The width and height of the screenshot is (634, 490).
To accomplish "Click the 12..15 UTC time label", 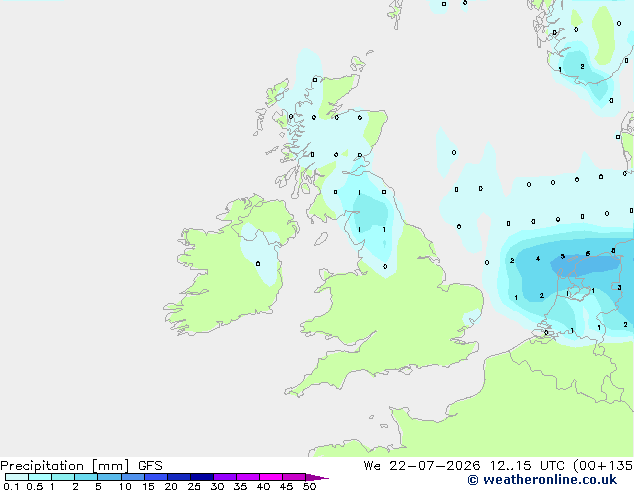I will 527,466.
